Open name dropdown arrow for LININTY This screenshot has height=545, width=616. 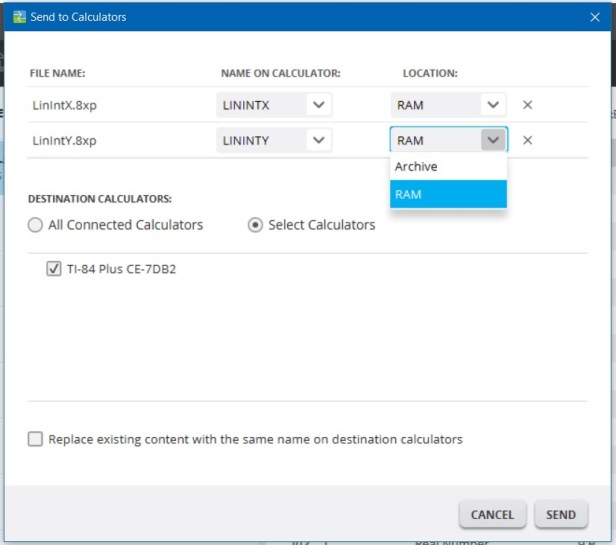click(x=319, y=140)
